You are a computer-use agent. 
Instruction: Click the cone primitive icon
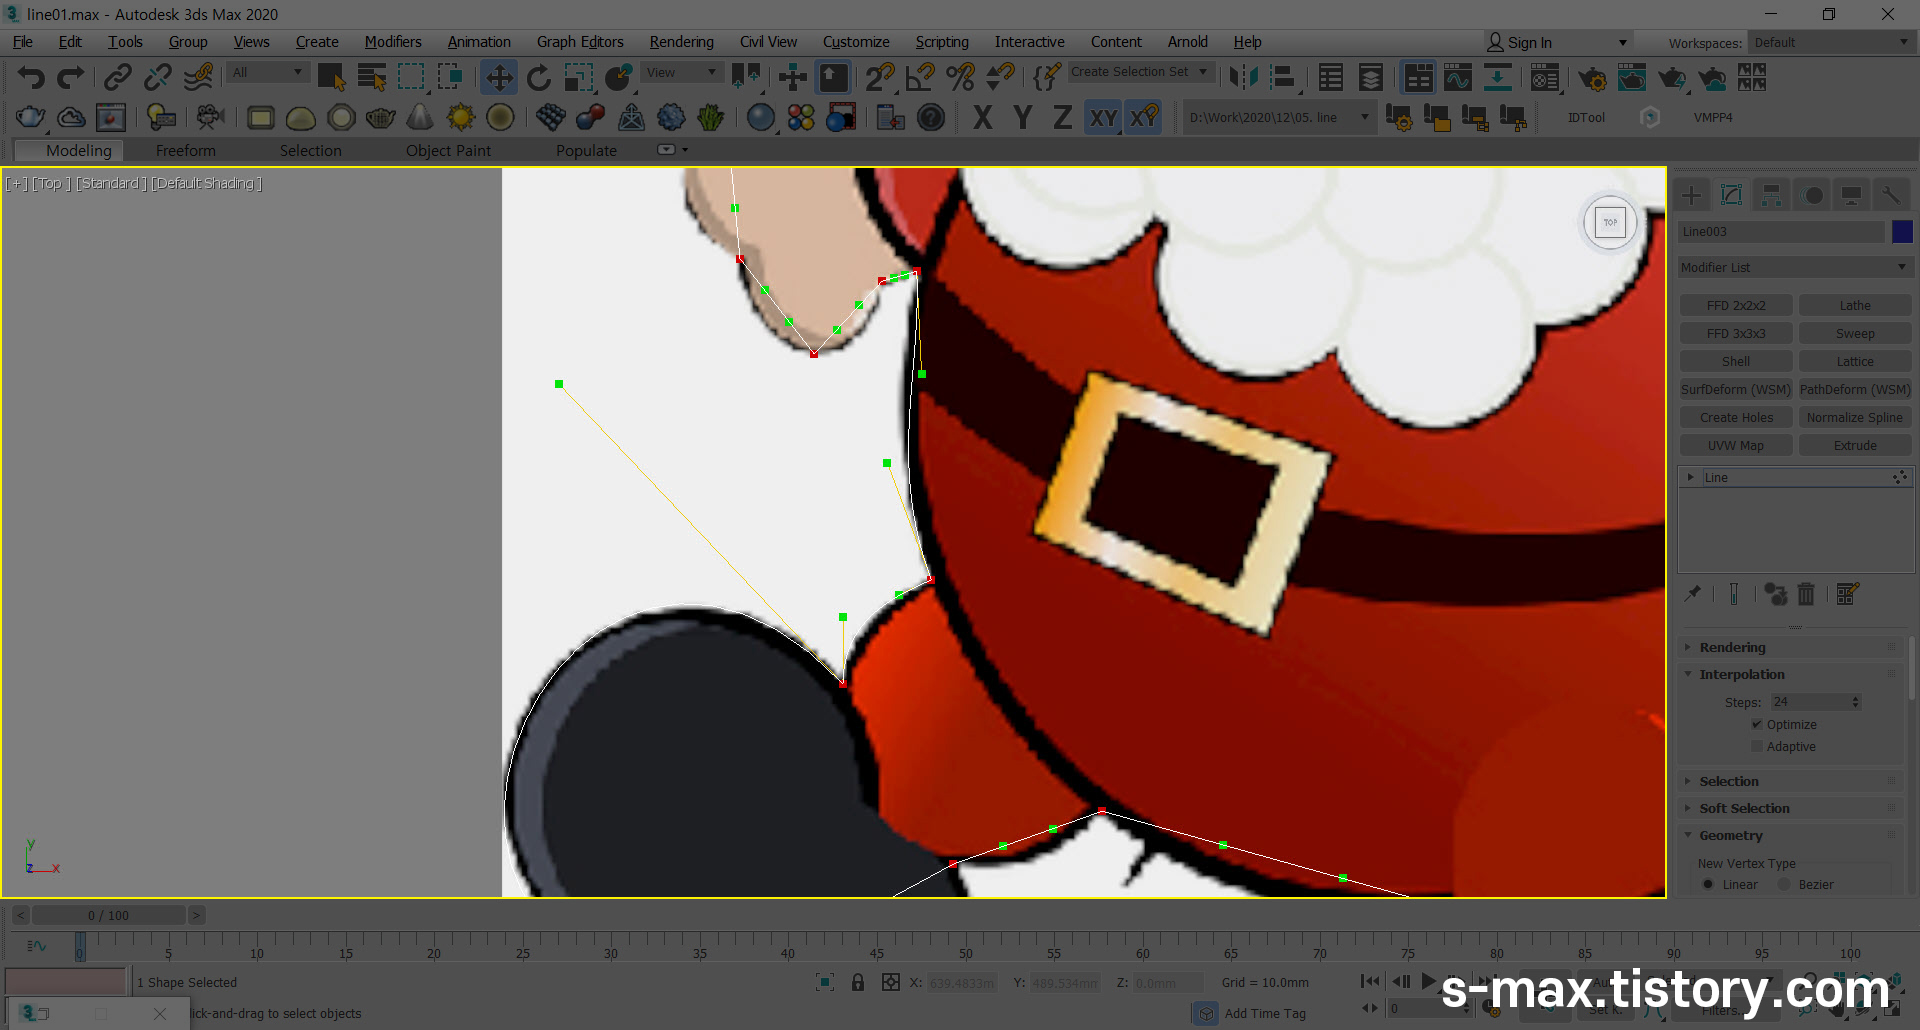click(420, 118)
